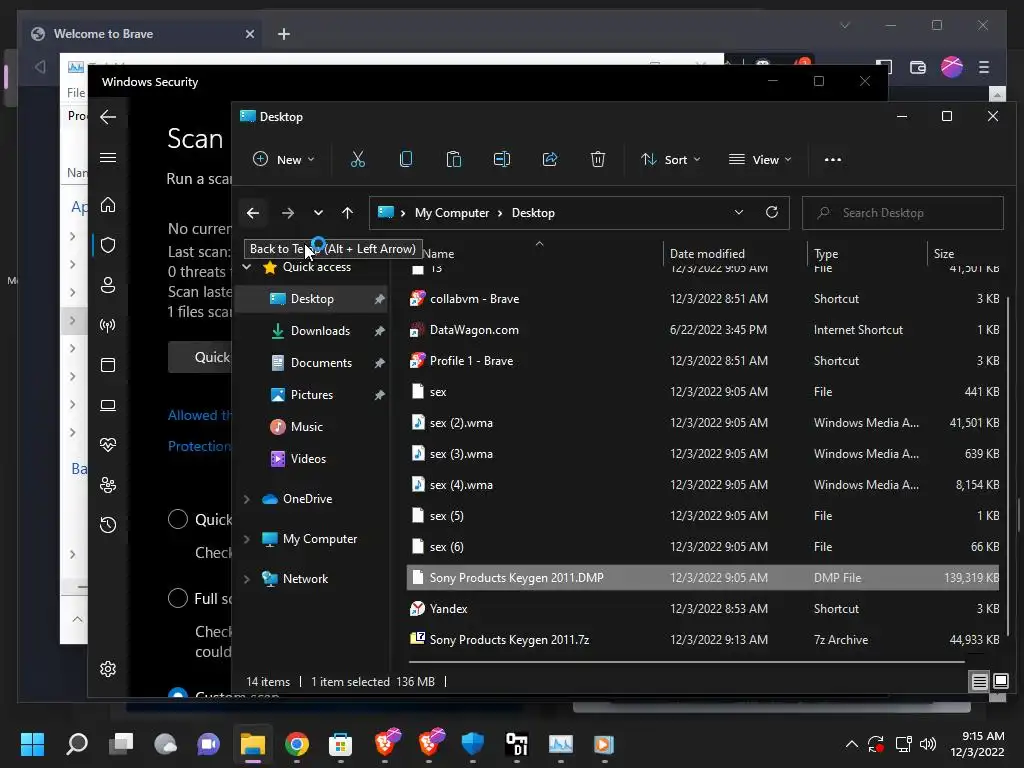Open Family options icon in Windows Security
Viewport: 1024px width, 768px height.
click(108, 485)
